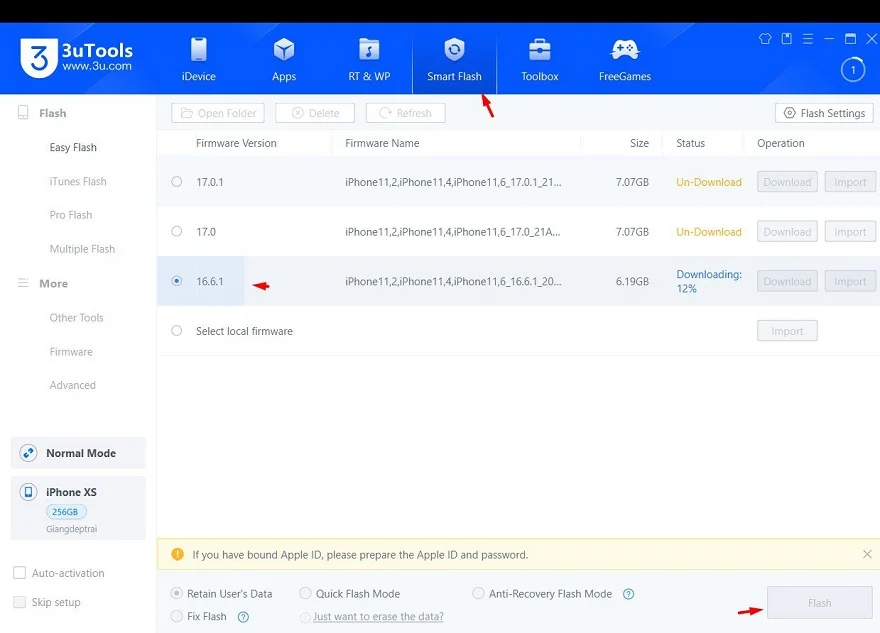Select the iPhone XS device card

(78, 507)
